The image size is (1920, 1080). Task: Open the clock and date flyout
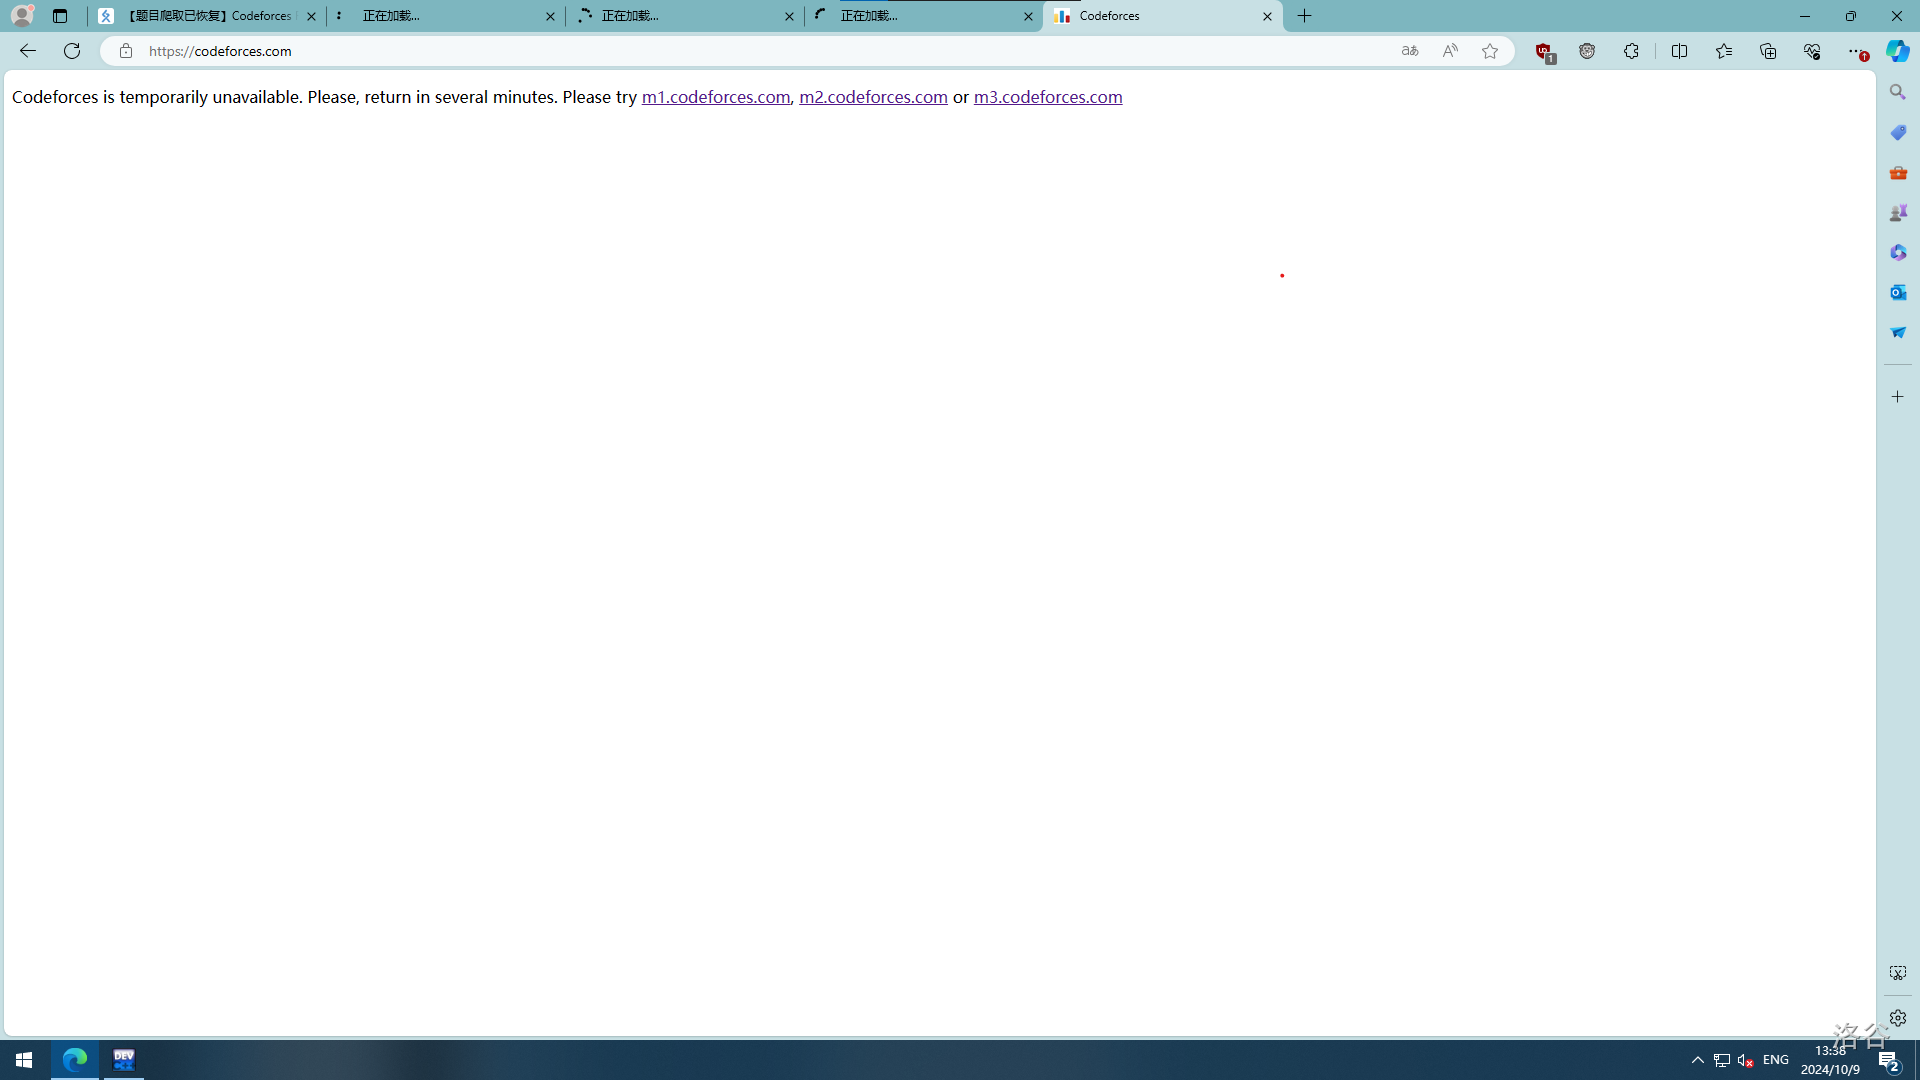coord(1831,1060)
